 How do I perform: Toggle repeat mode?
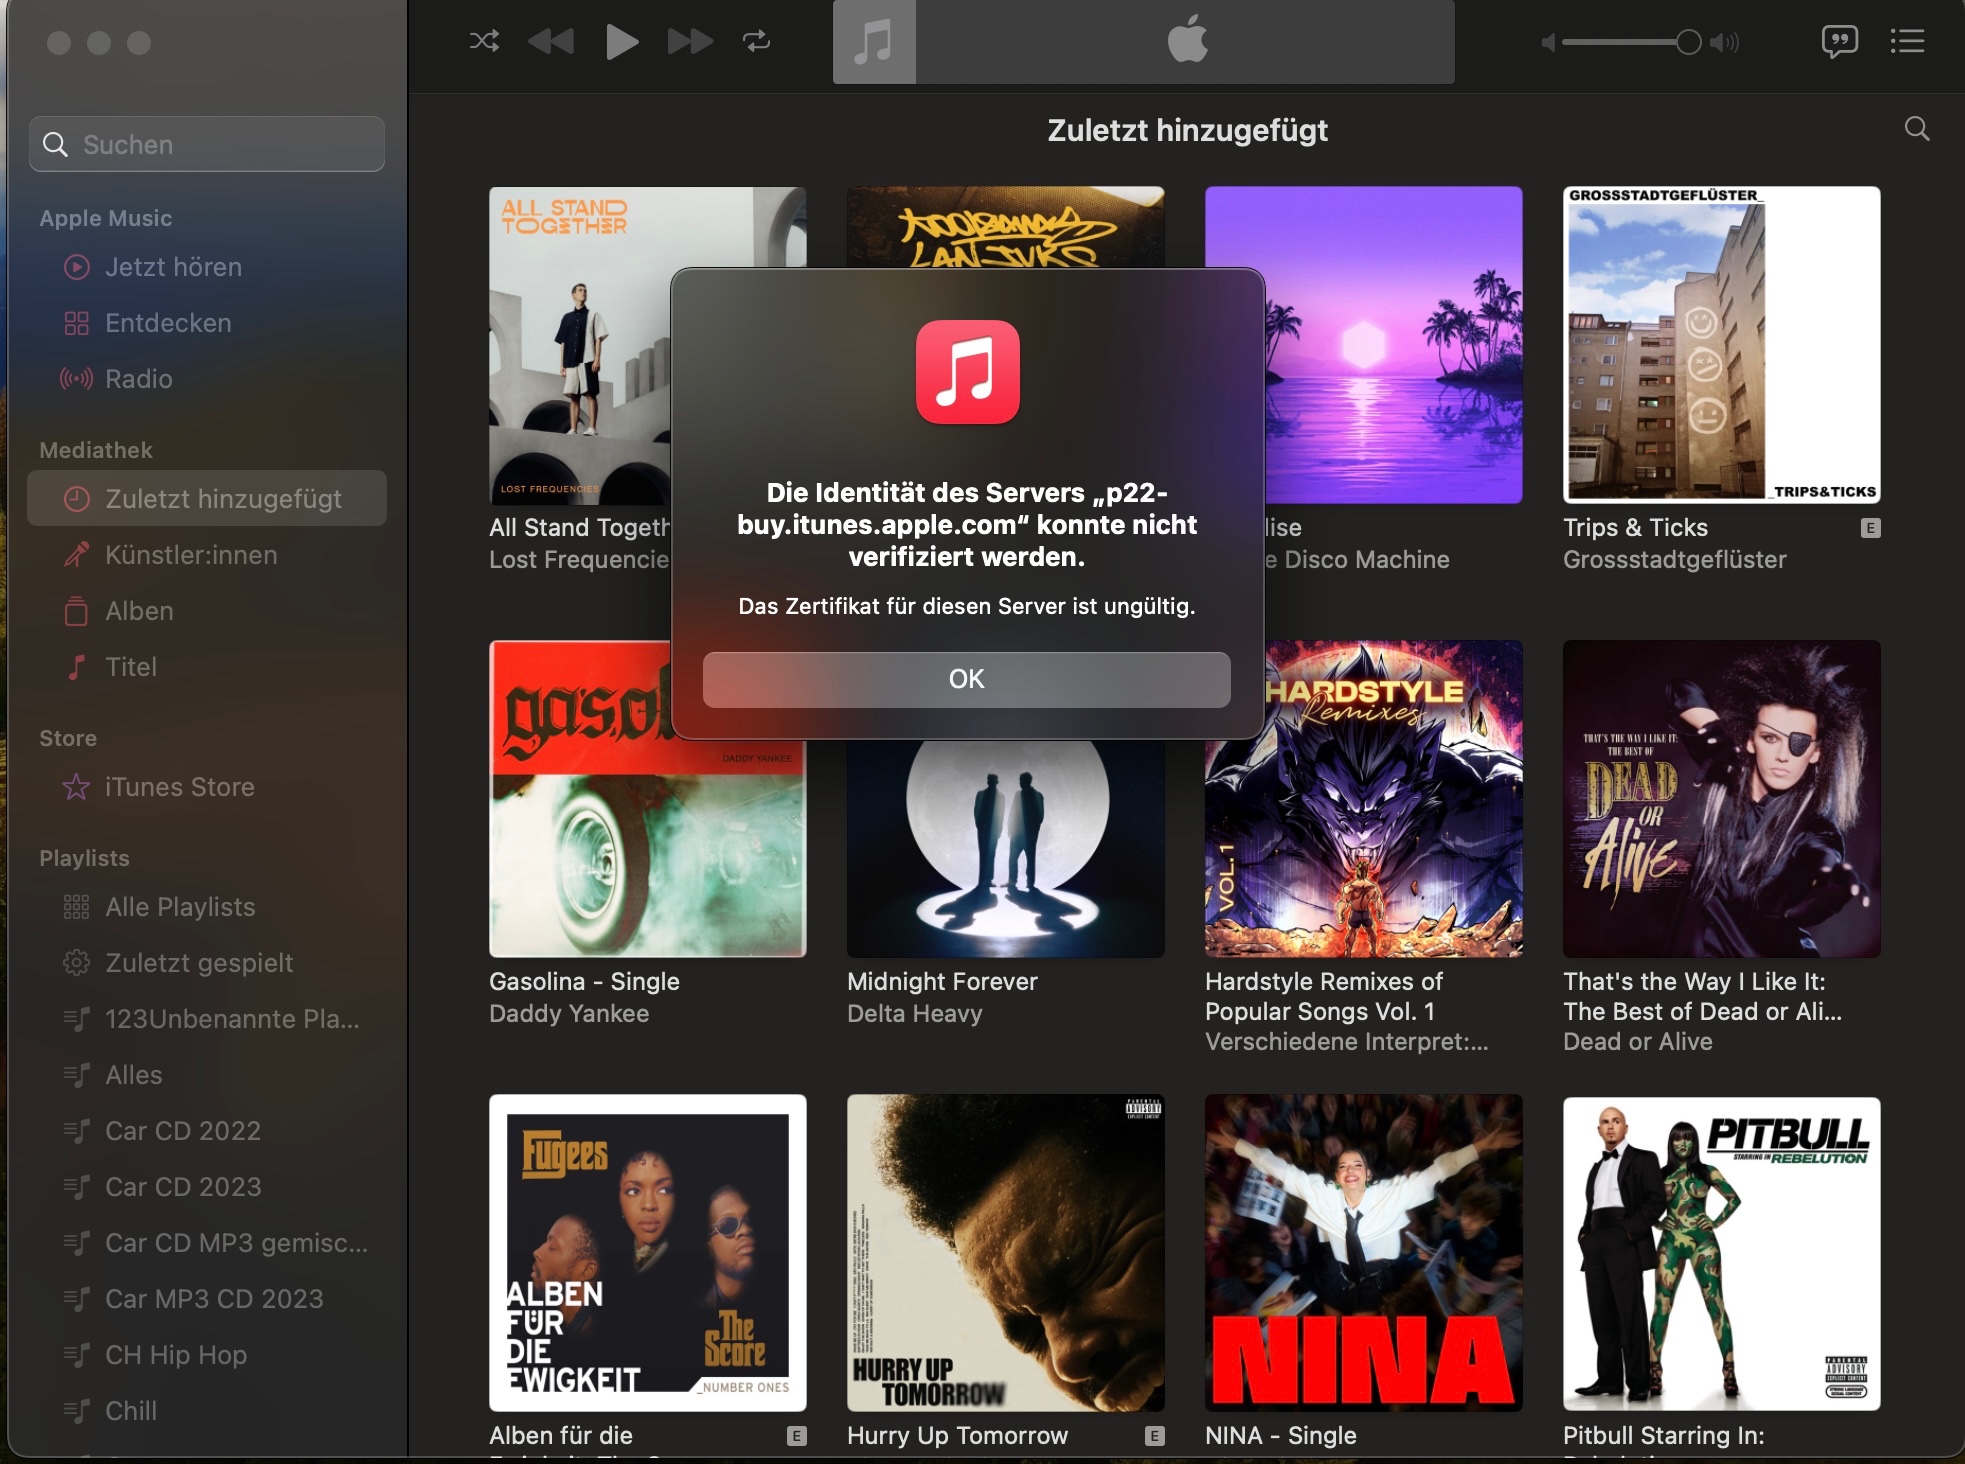pyautogui.click(x=756, y=41)
